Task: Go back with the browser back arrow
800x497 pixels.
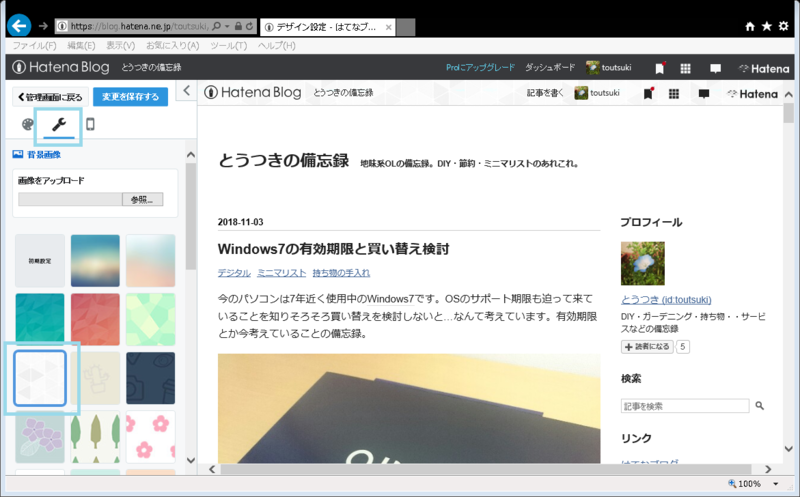Action: [x=19, y=26]
